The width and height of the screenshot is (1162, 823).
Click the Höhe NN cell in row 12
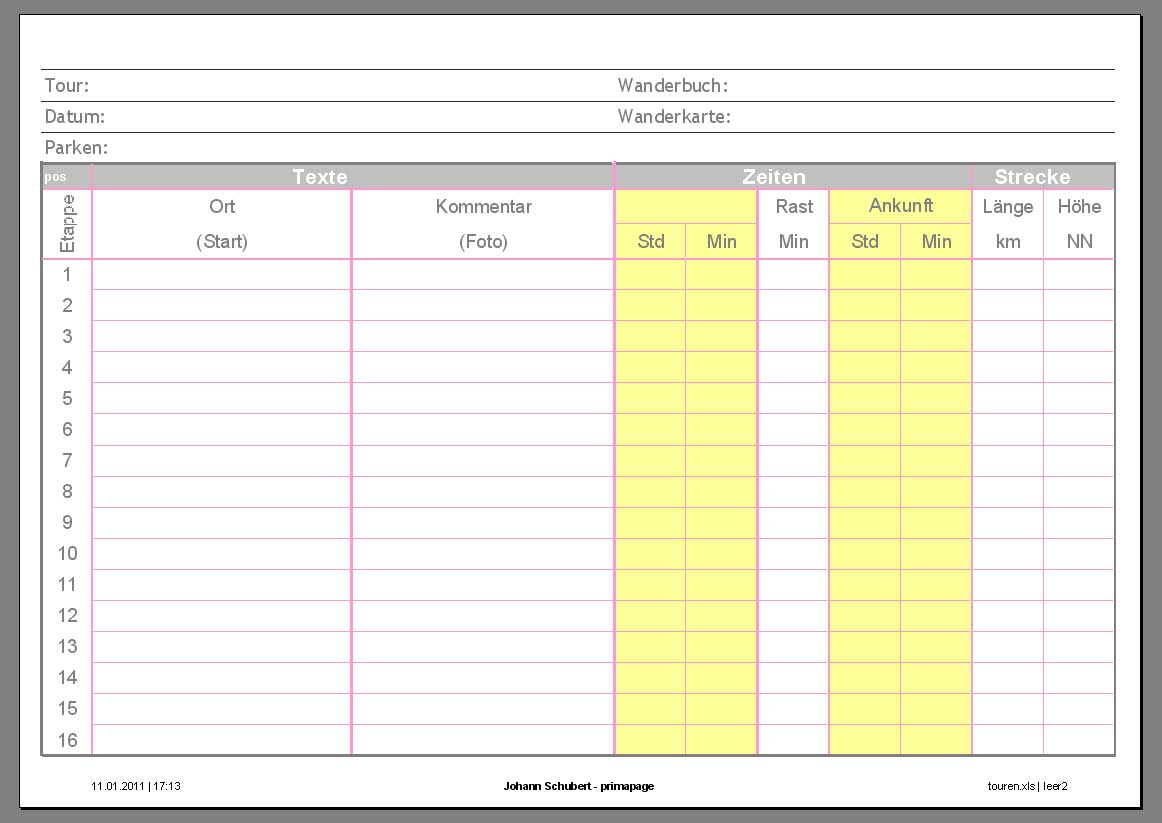point(1079,616)
